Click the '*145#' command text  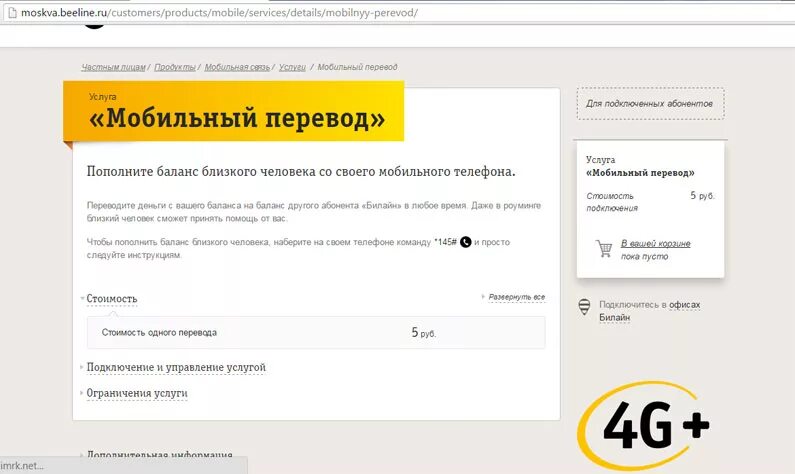click(x=445, y=242)
